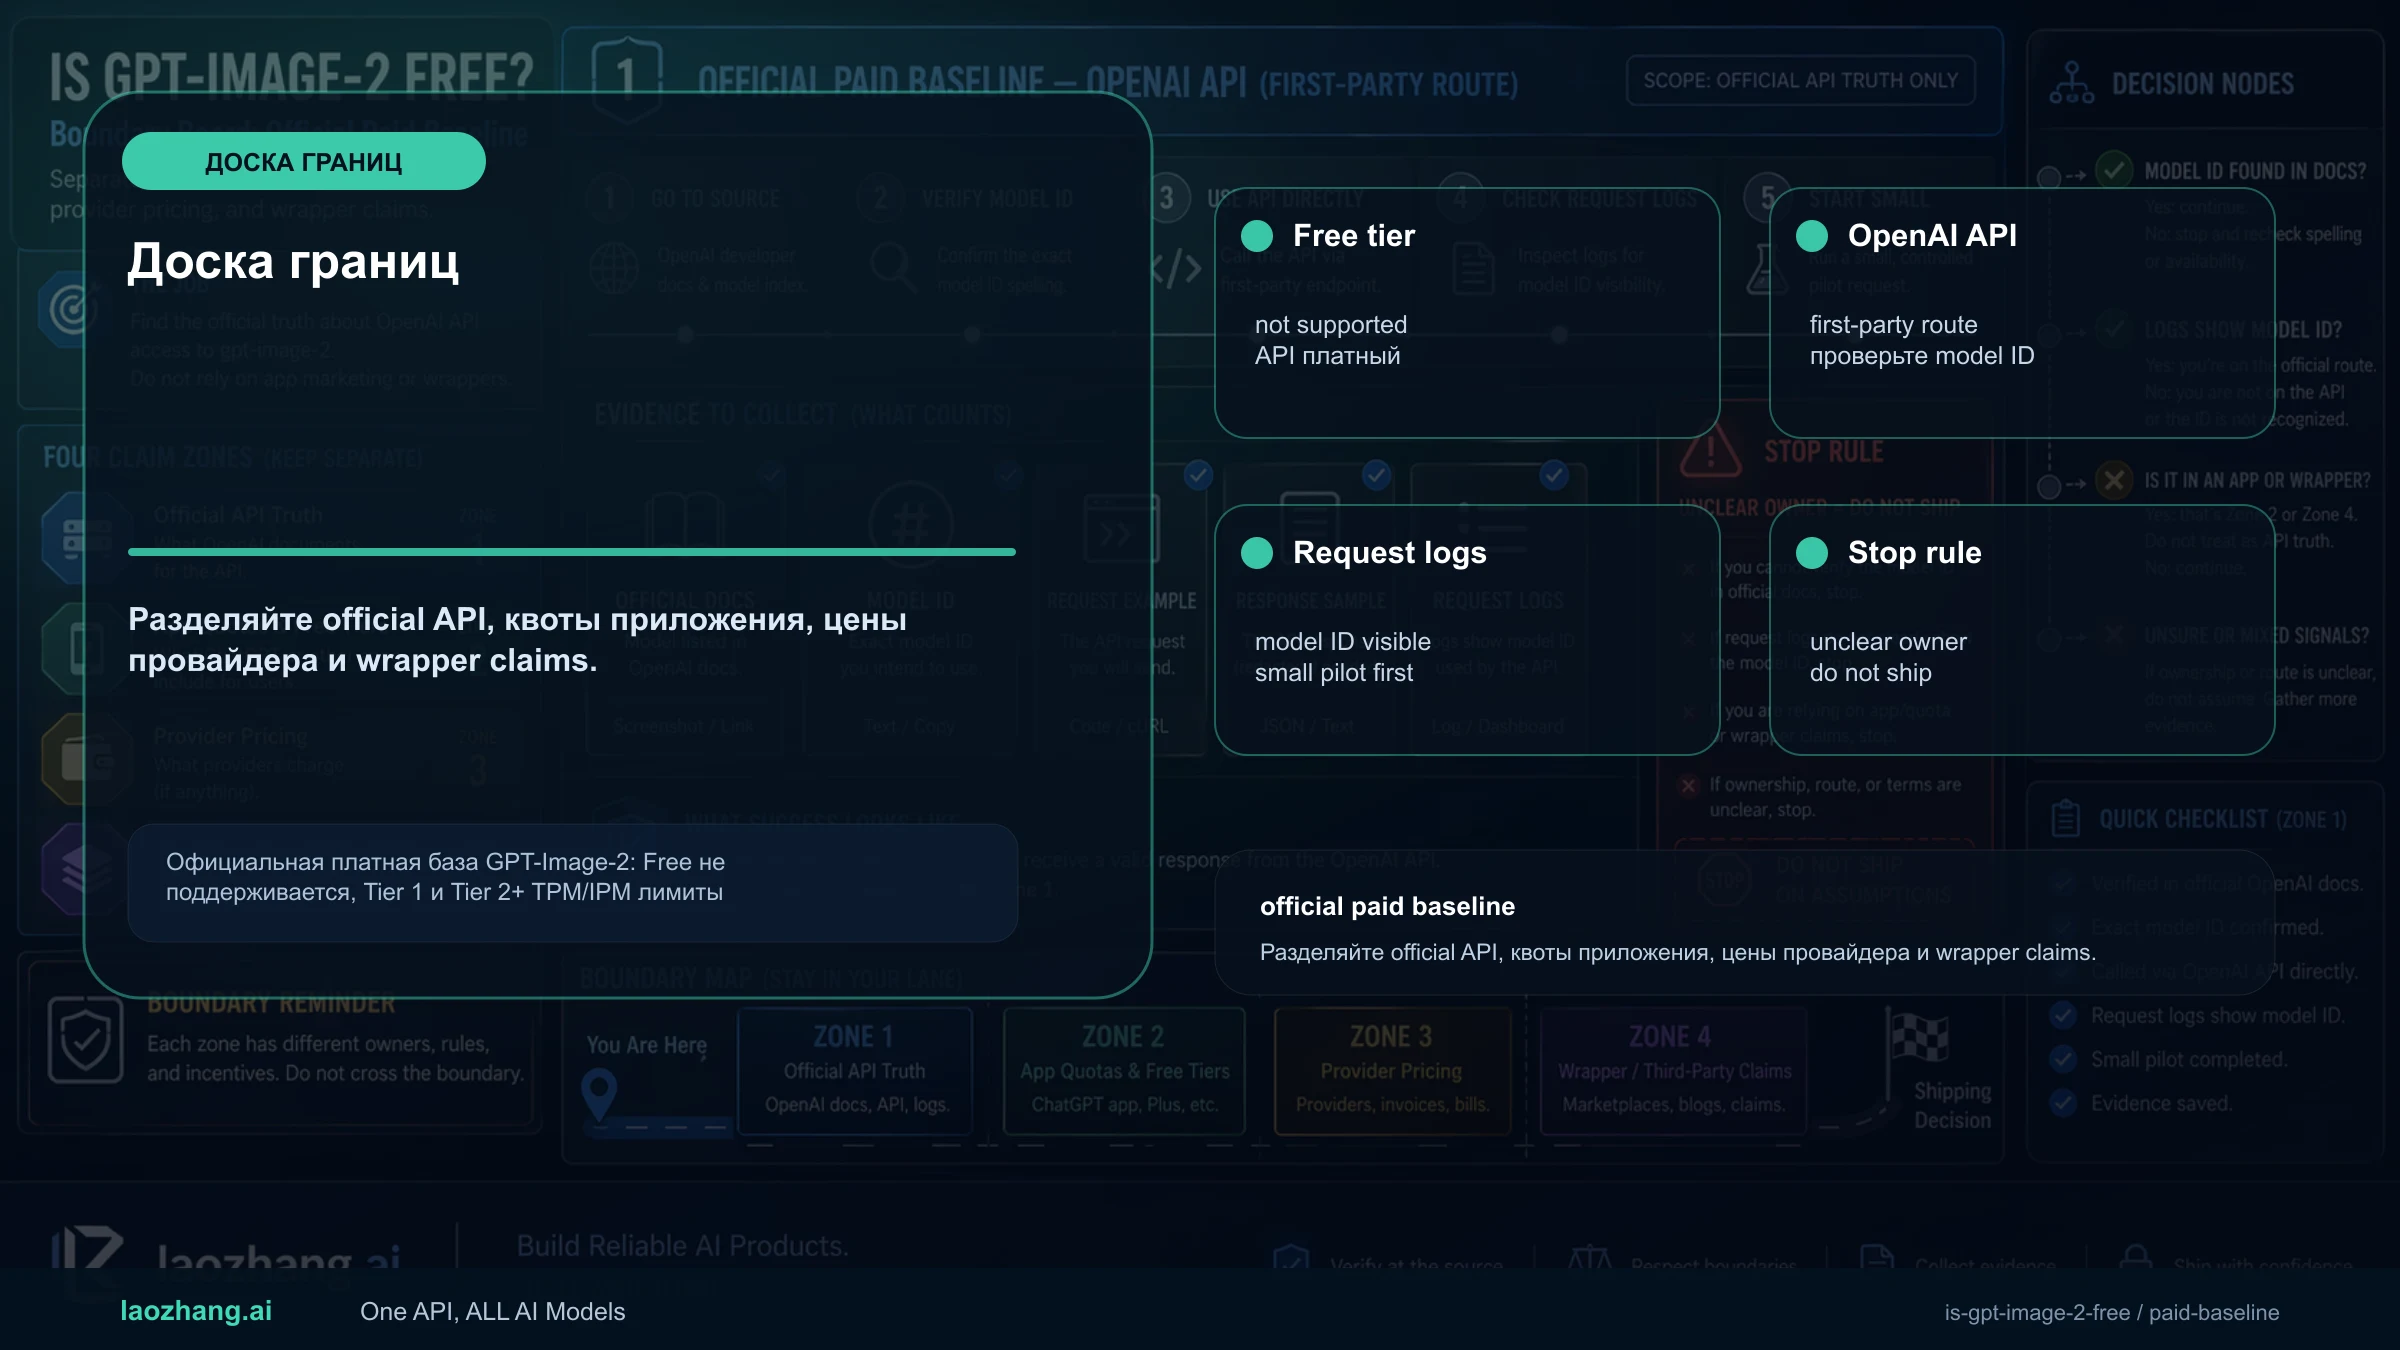Click the Free tier card title

(1354, 236)
